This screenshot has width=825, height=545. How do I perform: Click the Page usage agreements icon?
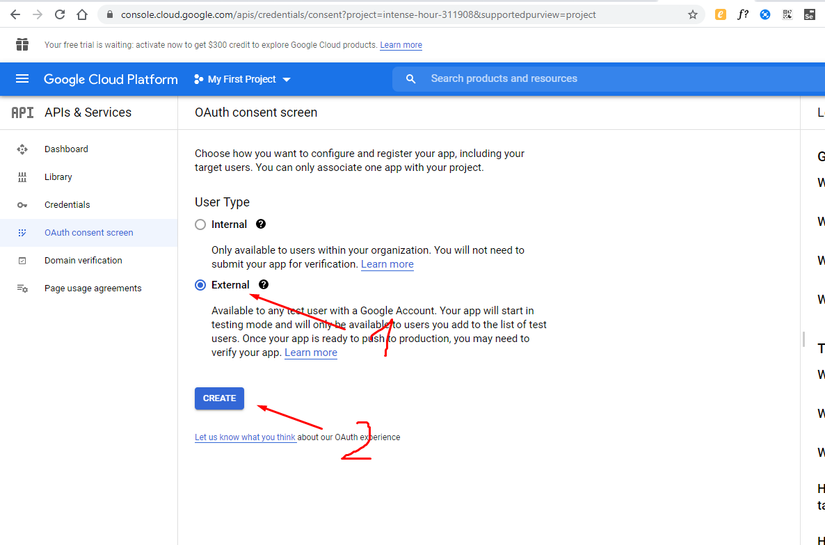22,288
